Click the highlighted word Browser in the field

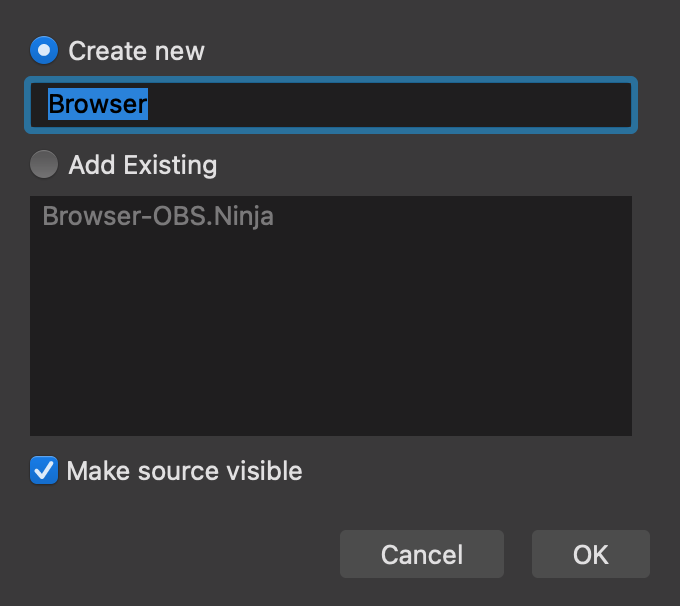[98, 104]
